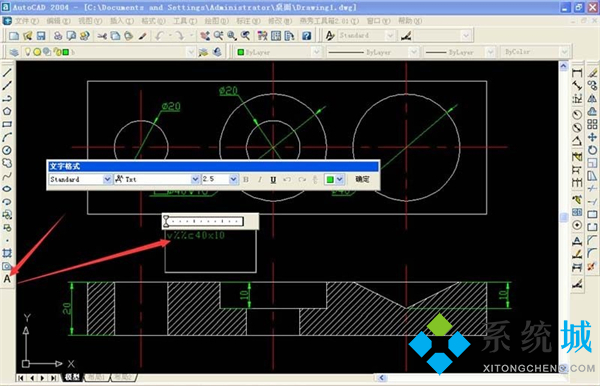Click the Undo arrow in top toolbar
Image resolution: width=600 pixels, height=386 pixels.
tap(159, 36)
